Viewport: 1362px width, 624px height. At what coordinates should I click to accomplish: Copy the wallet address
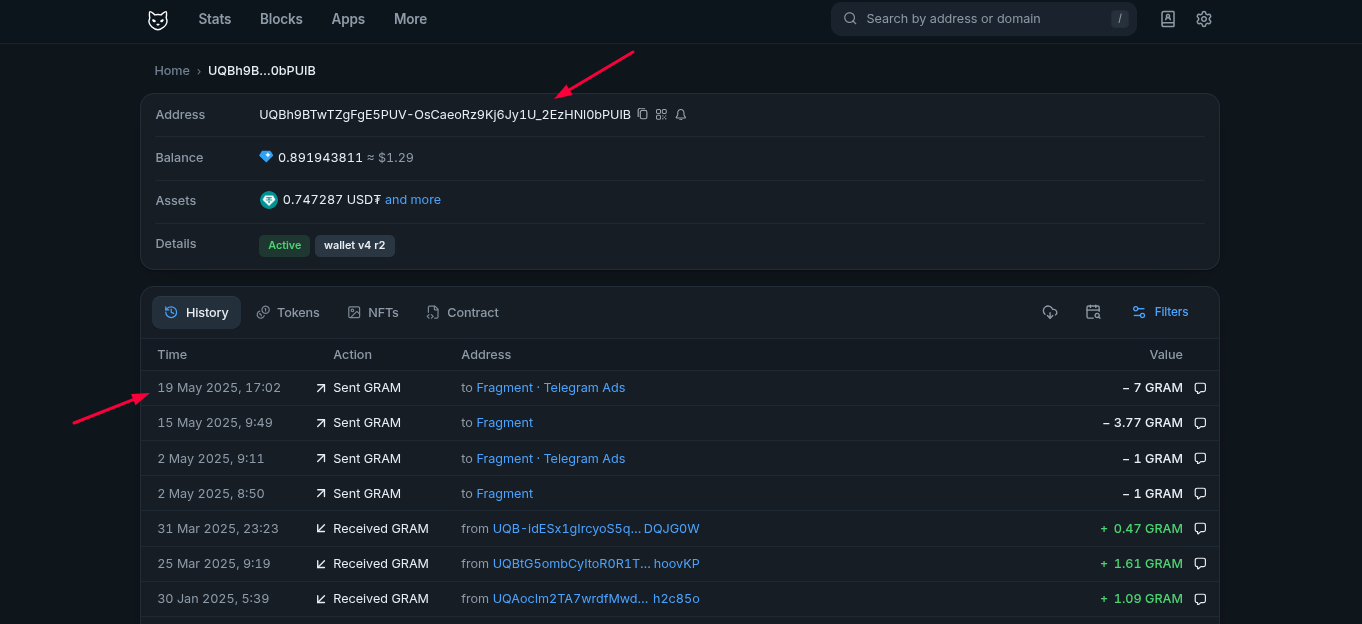(643, 115)
